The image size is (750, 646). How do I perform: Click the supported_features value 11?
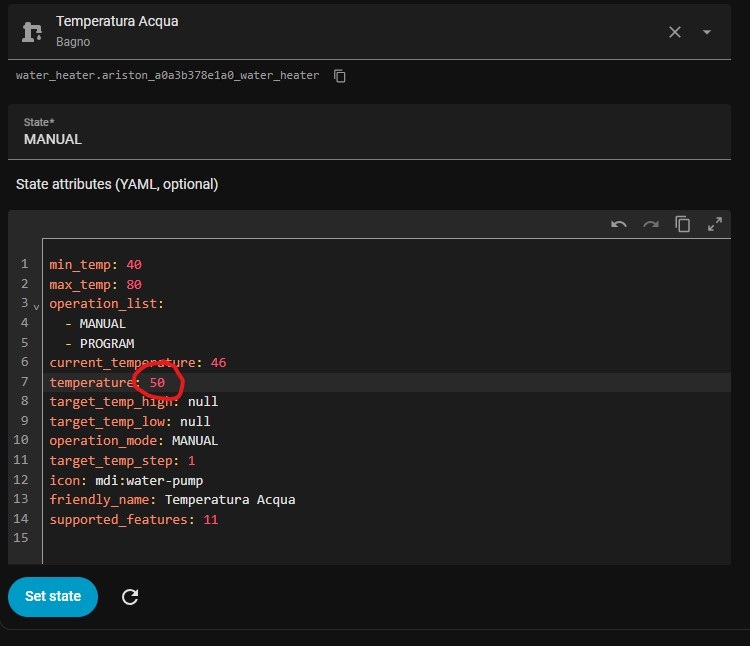coord(210,519)
